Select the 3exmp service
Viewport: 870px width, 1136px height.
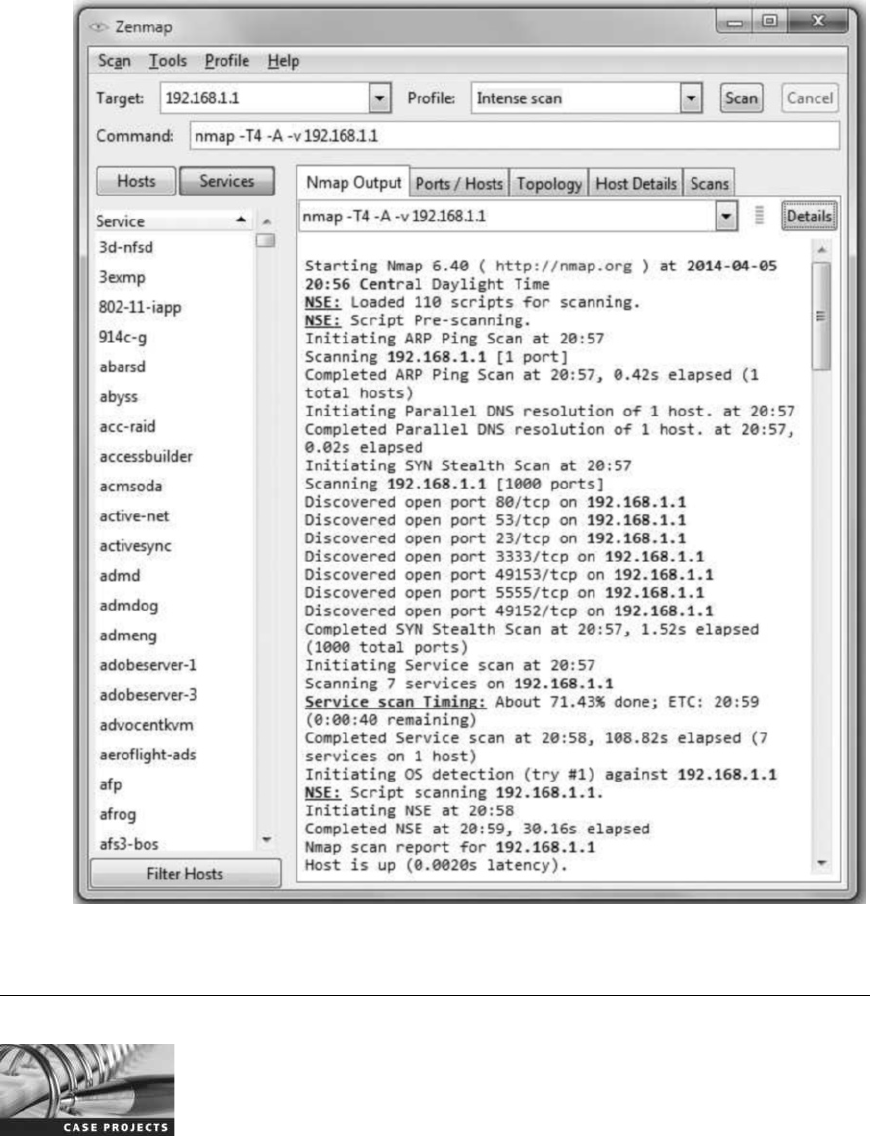coord(122,277)
